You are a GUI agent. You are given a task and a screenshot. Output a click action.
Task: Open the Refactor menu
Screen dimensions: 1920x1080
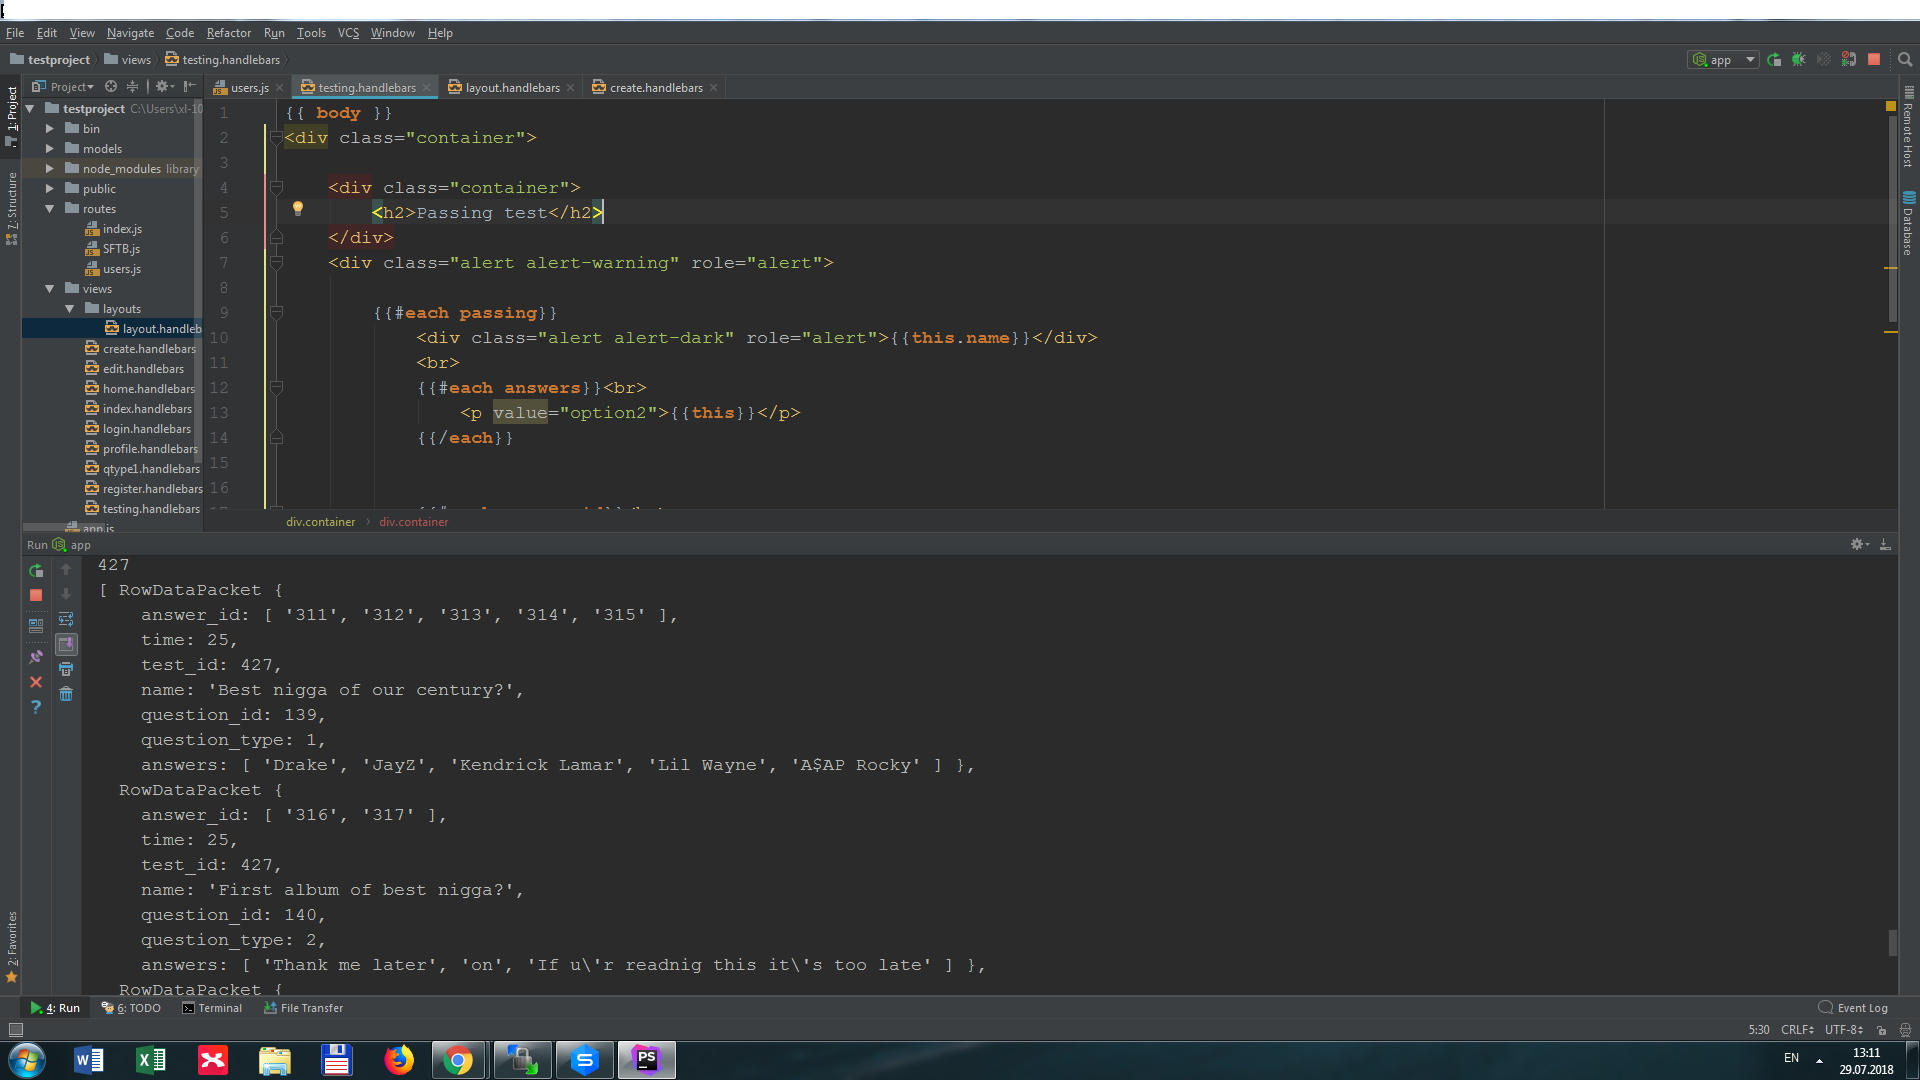click(x=229, y=33)
